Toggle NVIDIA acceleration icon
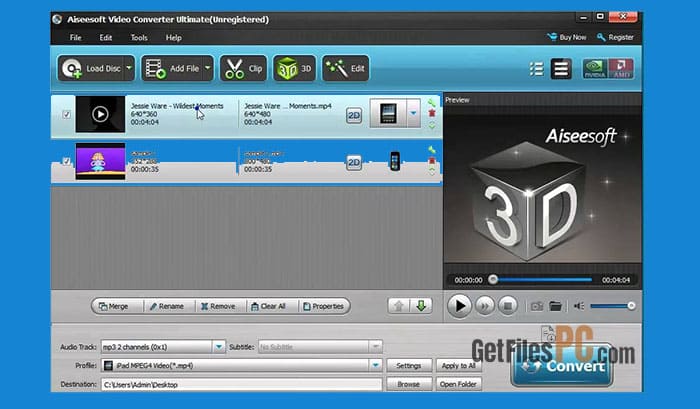This screenshot has width=700, height=409. coord(595,69)
